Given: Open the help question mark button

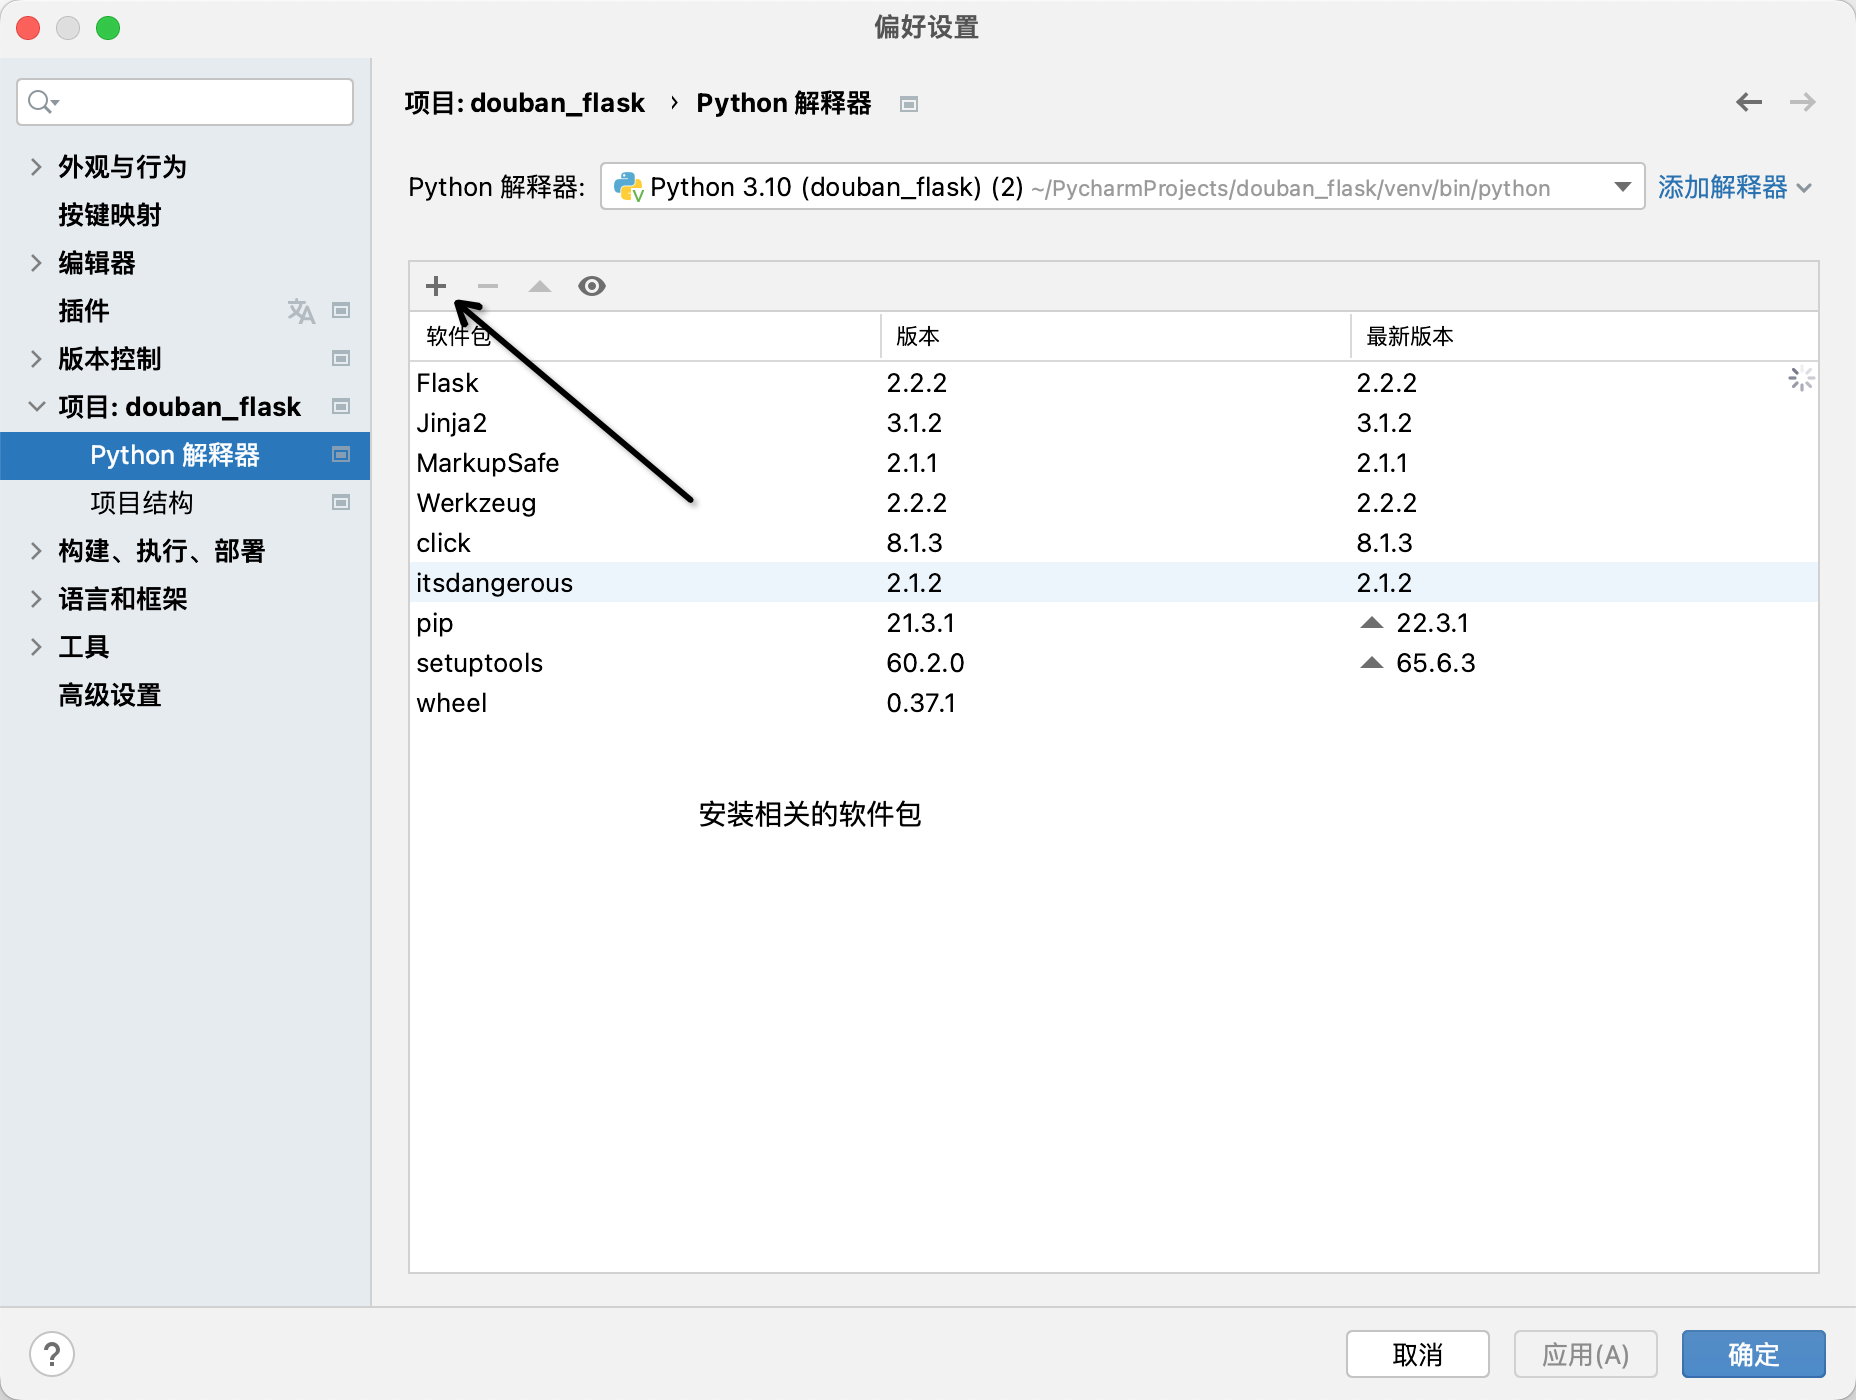Looking at the screenshot, I should point(52,1354).
